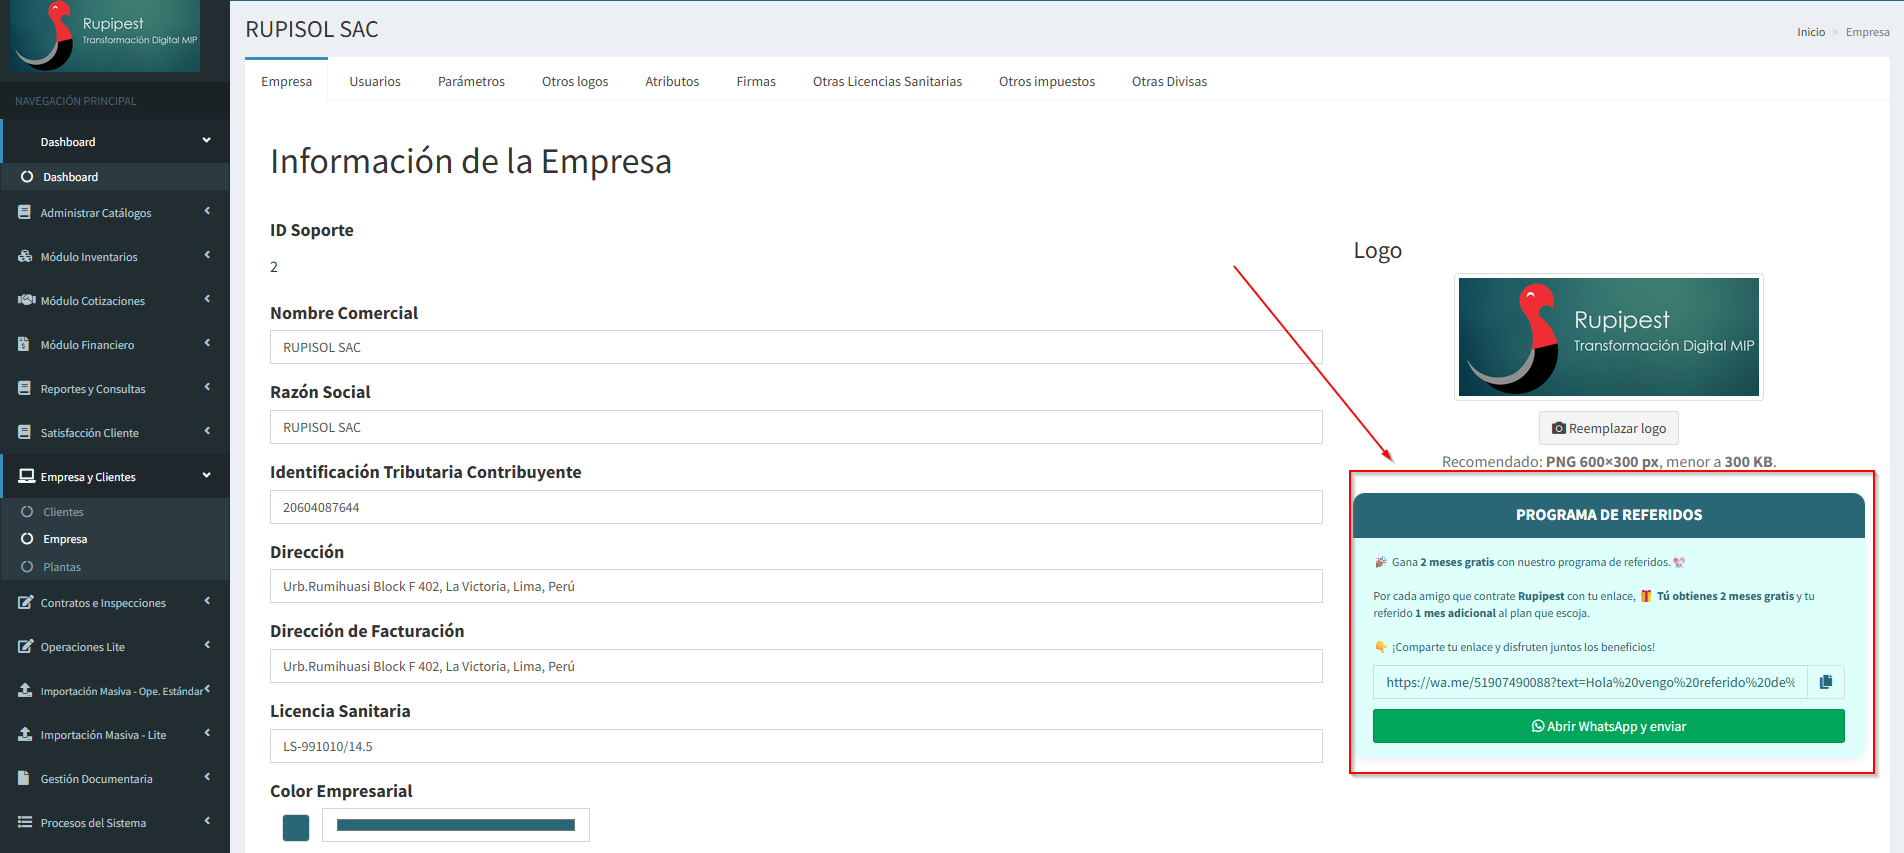Click the circle icon next to Empresa submenu

tap(27, 538)
